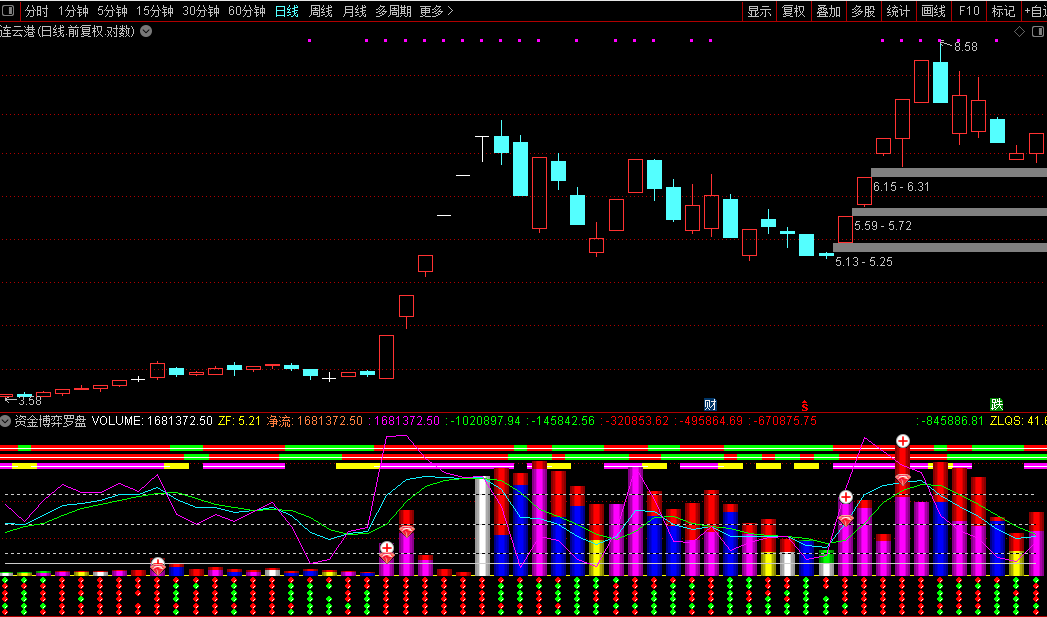Click the 资金博弈罗盘 indicator name
The width and height of the screenshot is (1047, 617).
[51, 421]
